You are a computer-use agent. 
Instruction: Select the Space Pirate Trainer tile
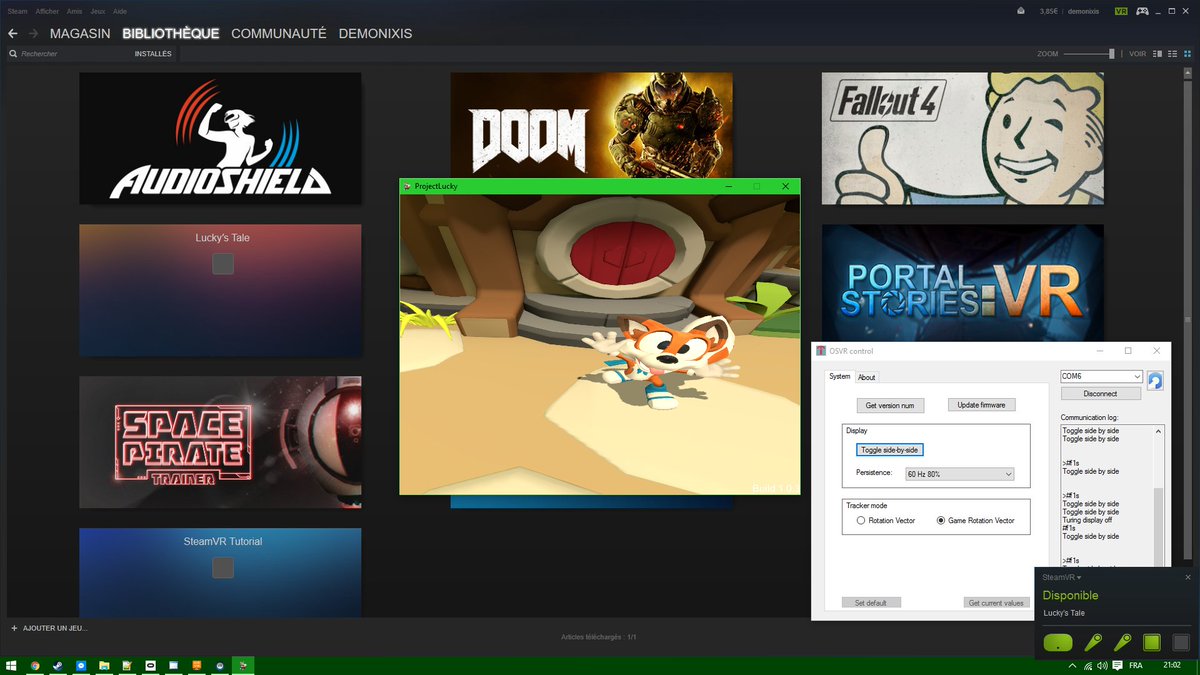(x=220, y=443)
